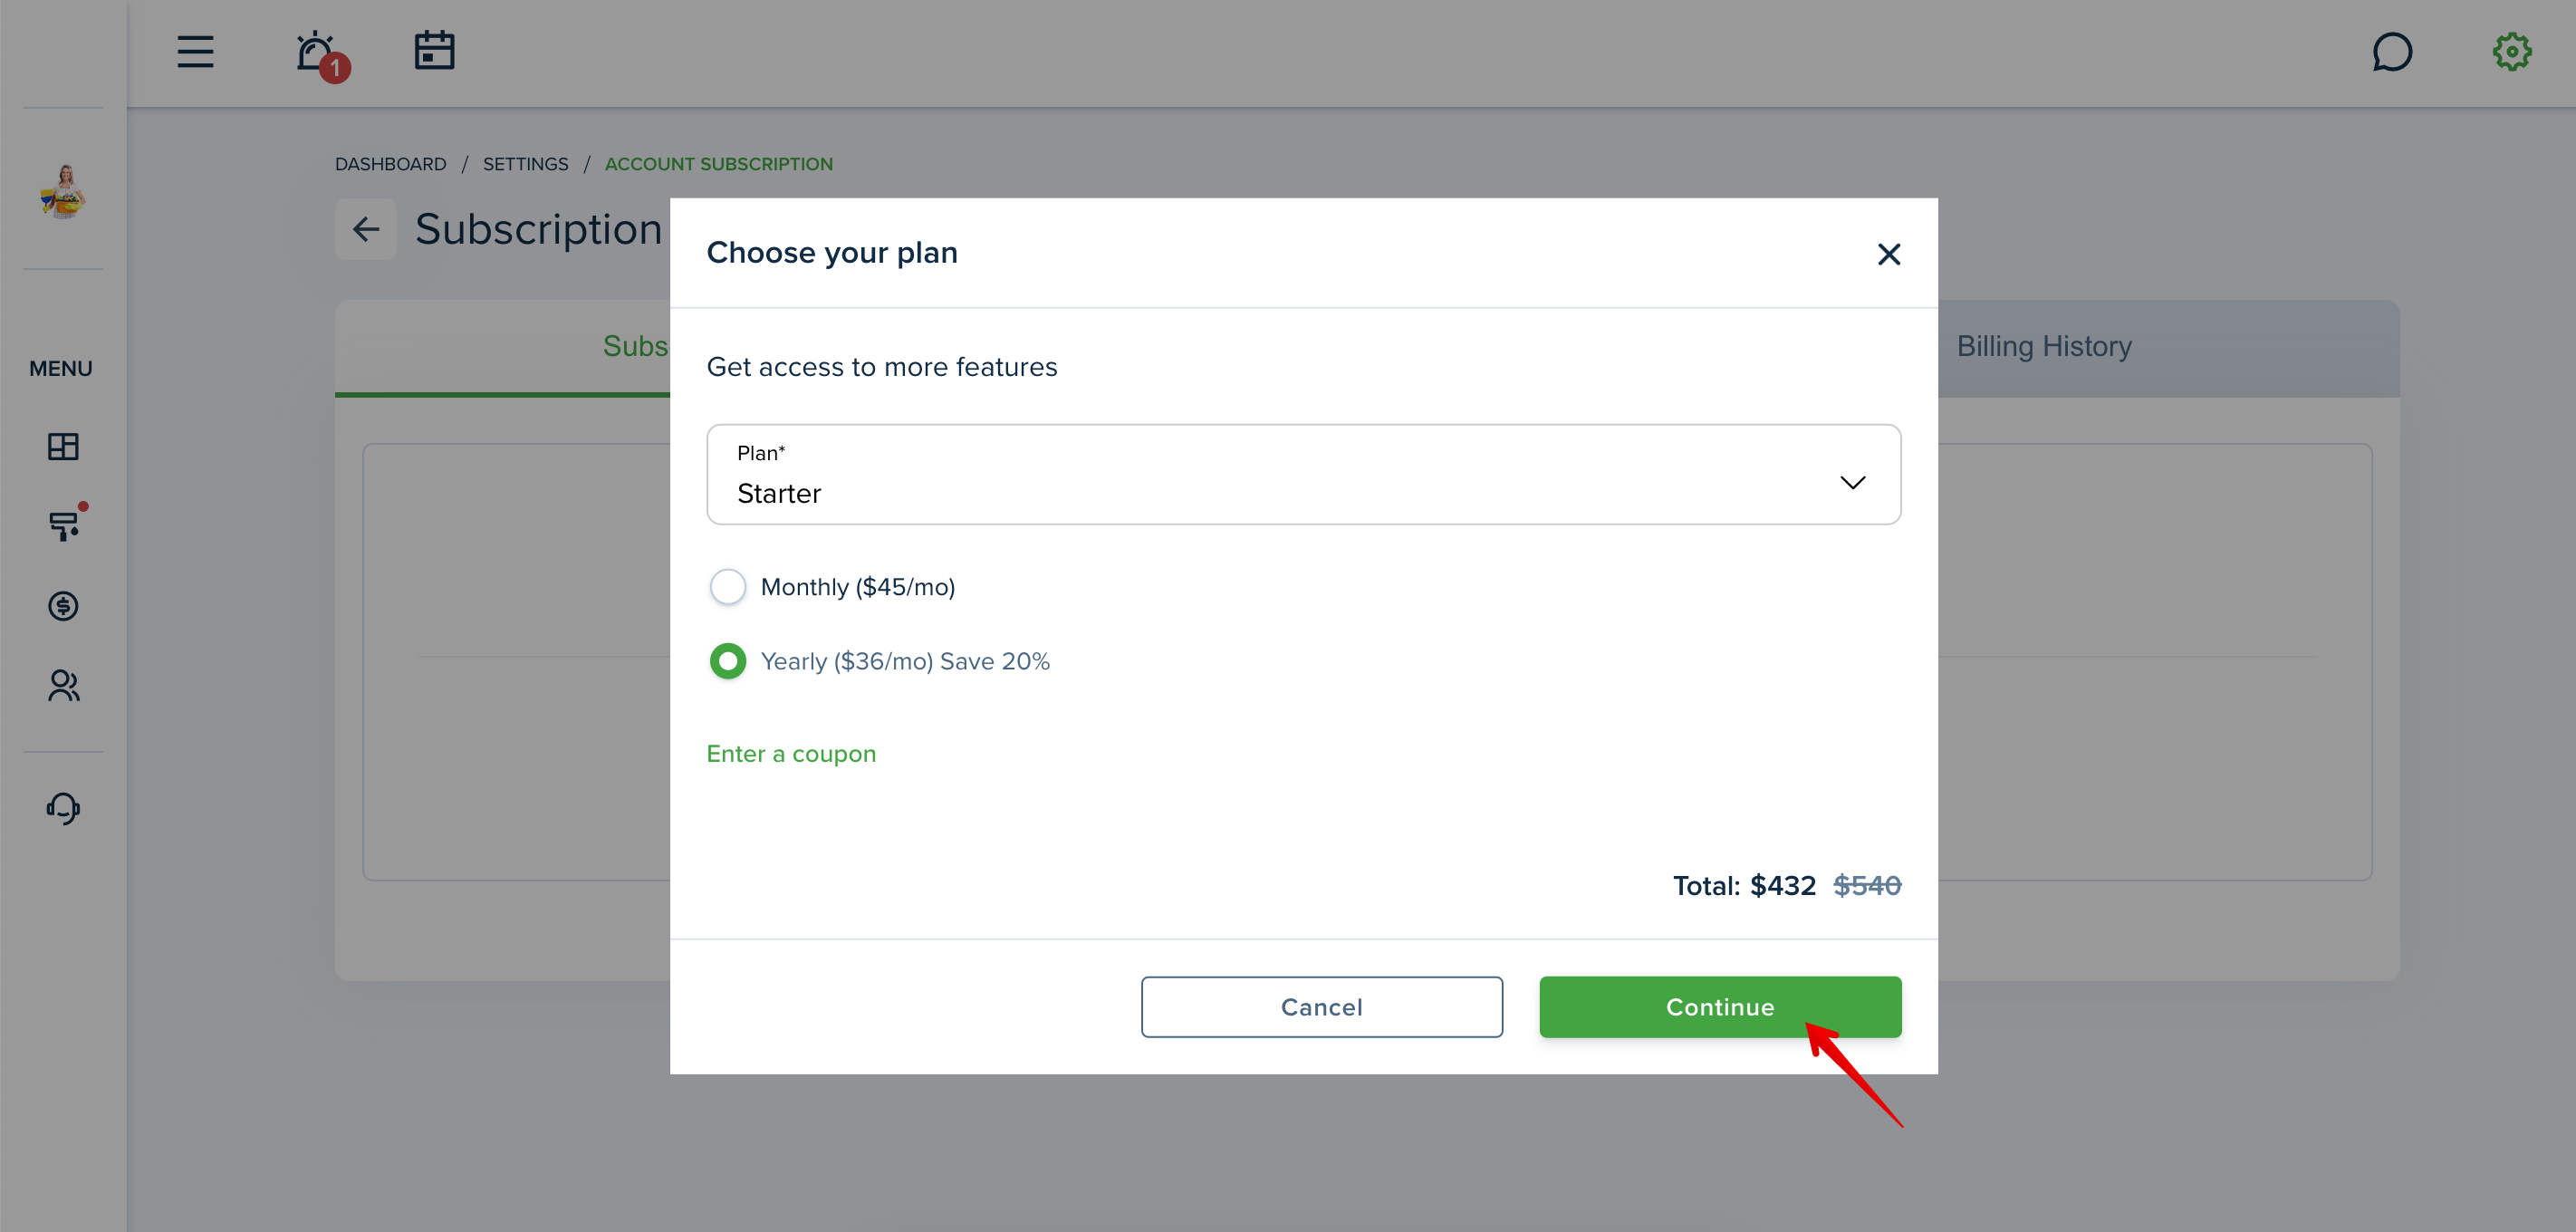Open the customers people icon in sidebar
Screen dimensions: 2576x1232
point(63,685)
